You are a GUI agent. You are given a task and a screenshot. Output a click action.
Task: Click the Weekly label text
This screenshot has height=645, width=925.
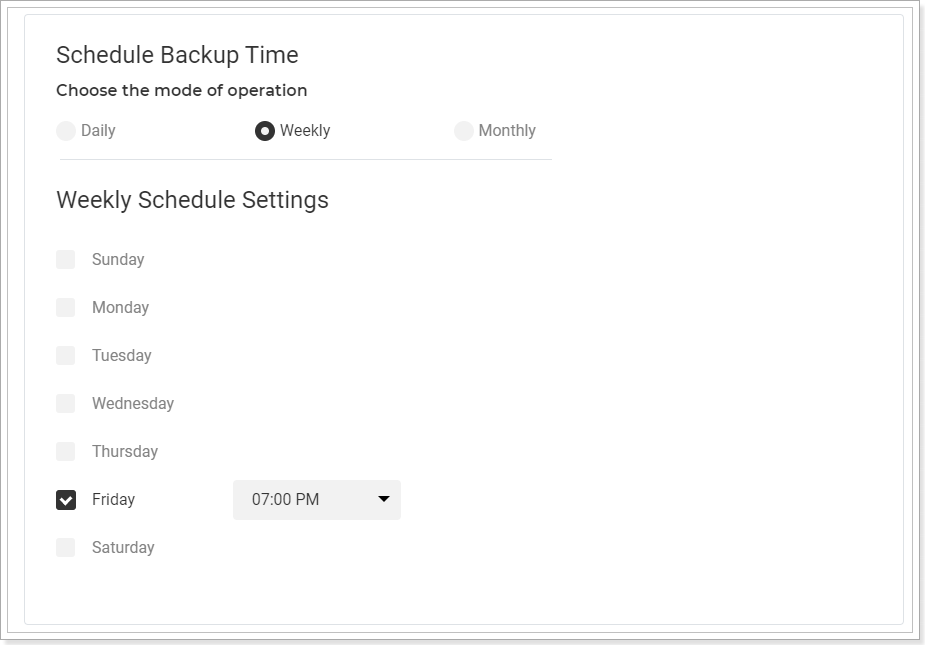click(x=305, y=130)
